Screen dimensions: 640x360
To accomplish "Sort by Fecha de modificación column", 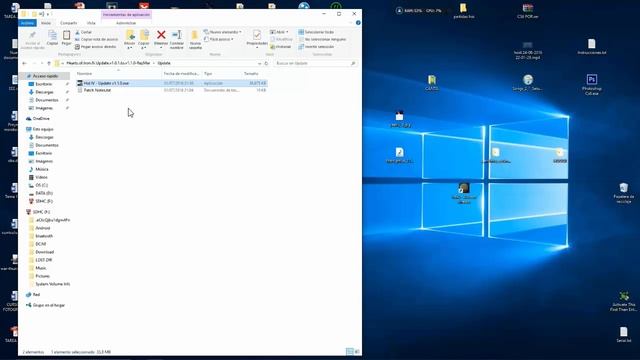I will tap(182, 73).
